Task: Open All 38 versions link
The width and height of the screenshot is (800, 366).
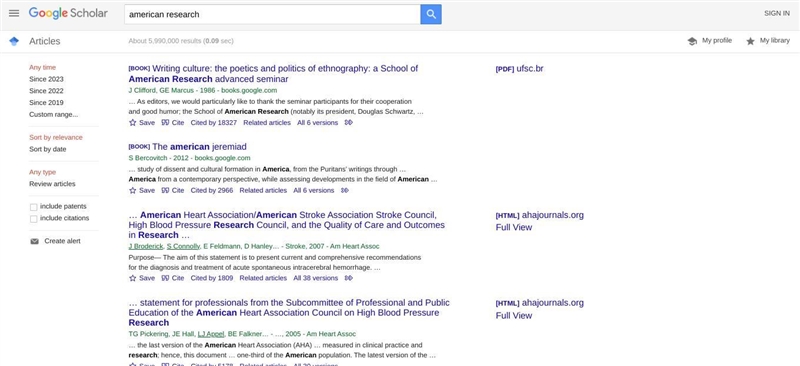Action: click(x=315, y=278)
